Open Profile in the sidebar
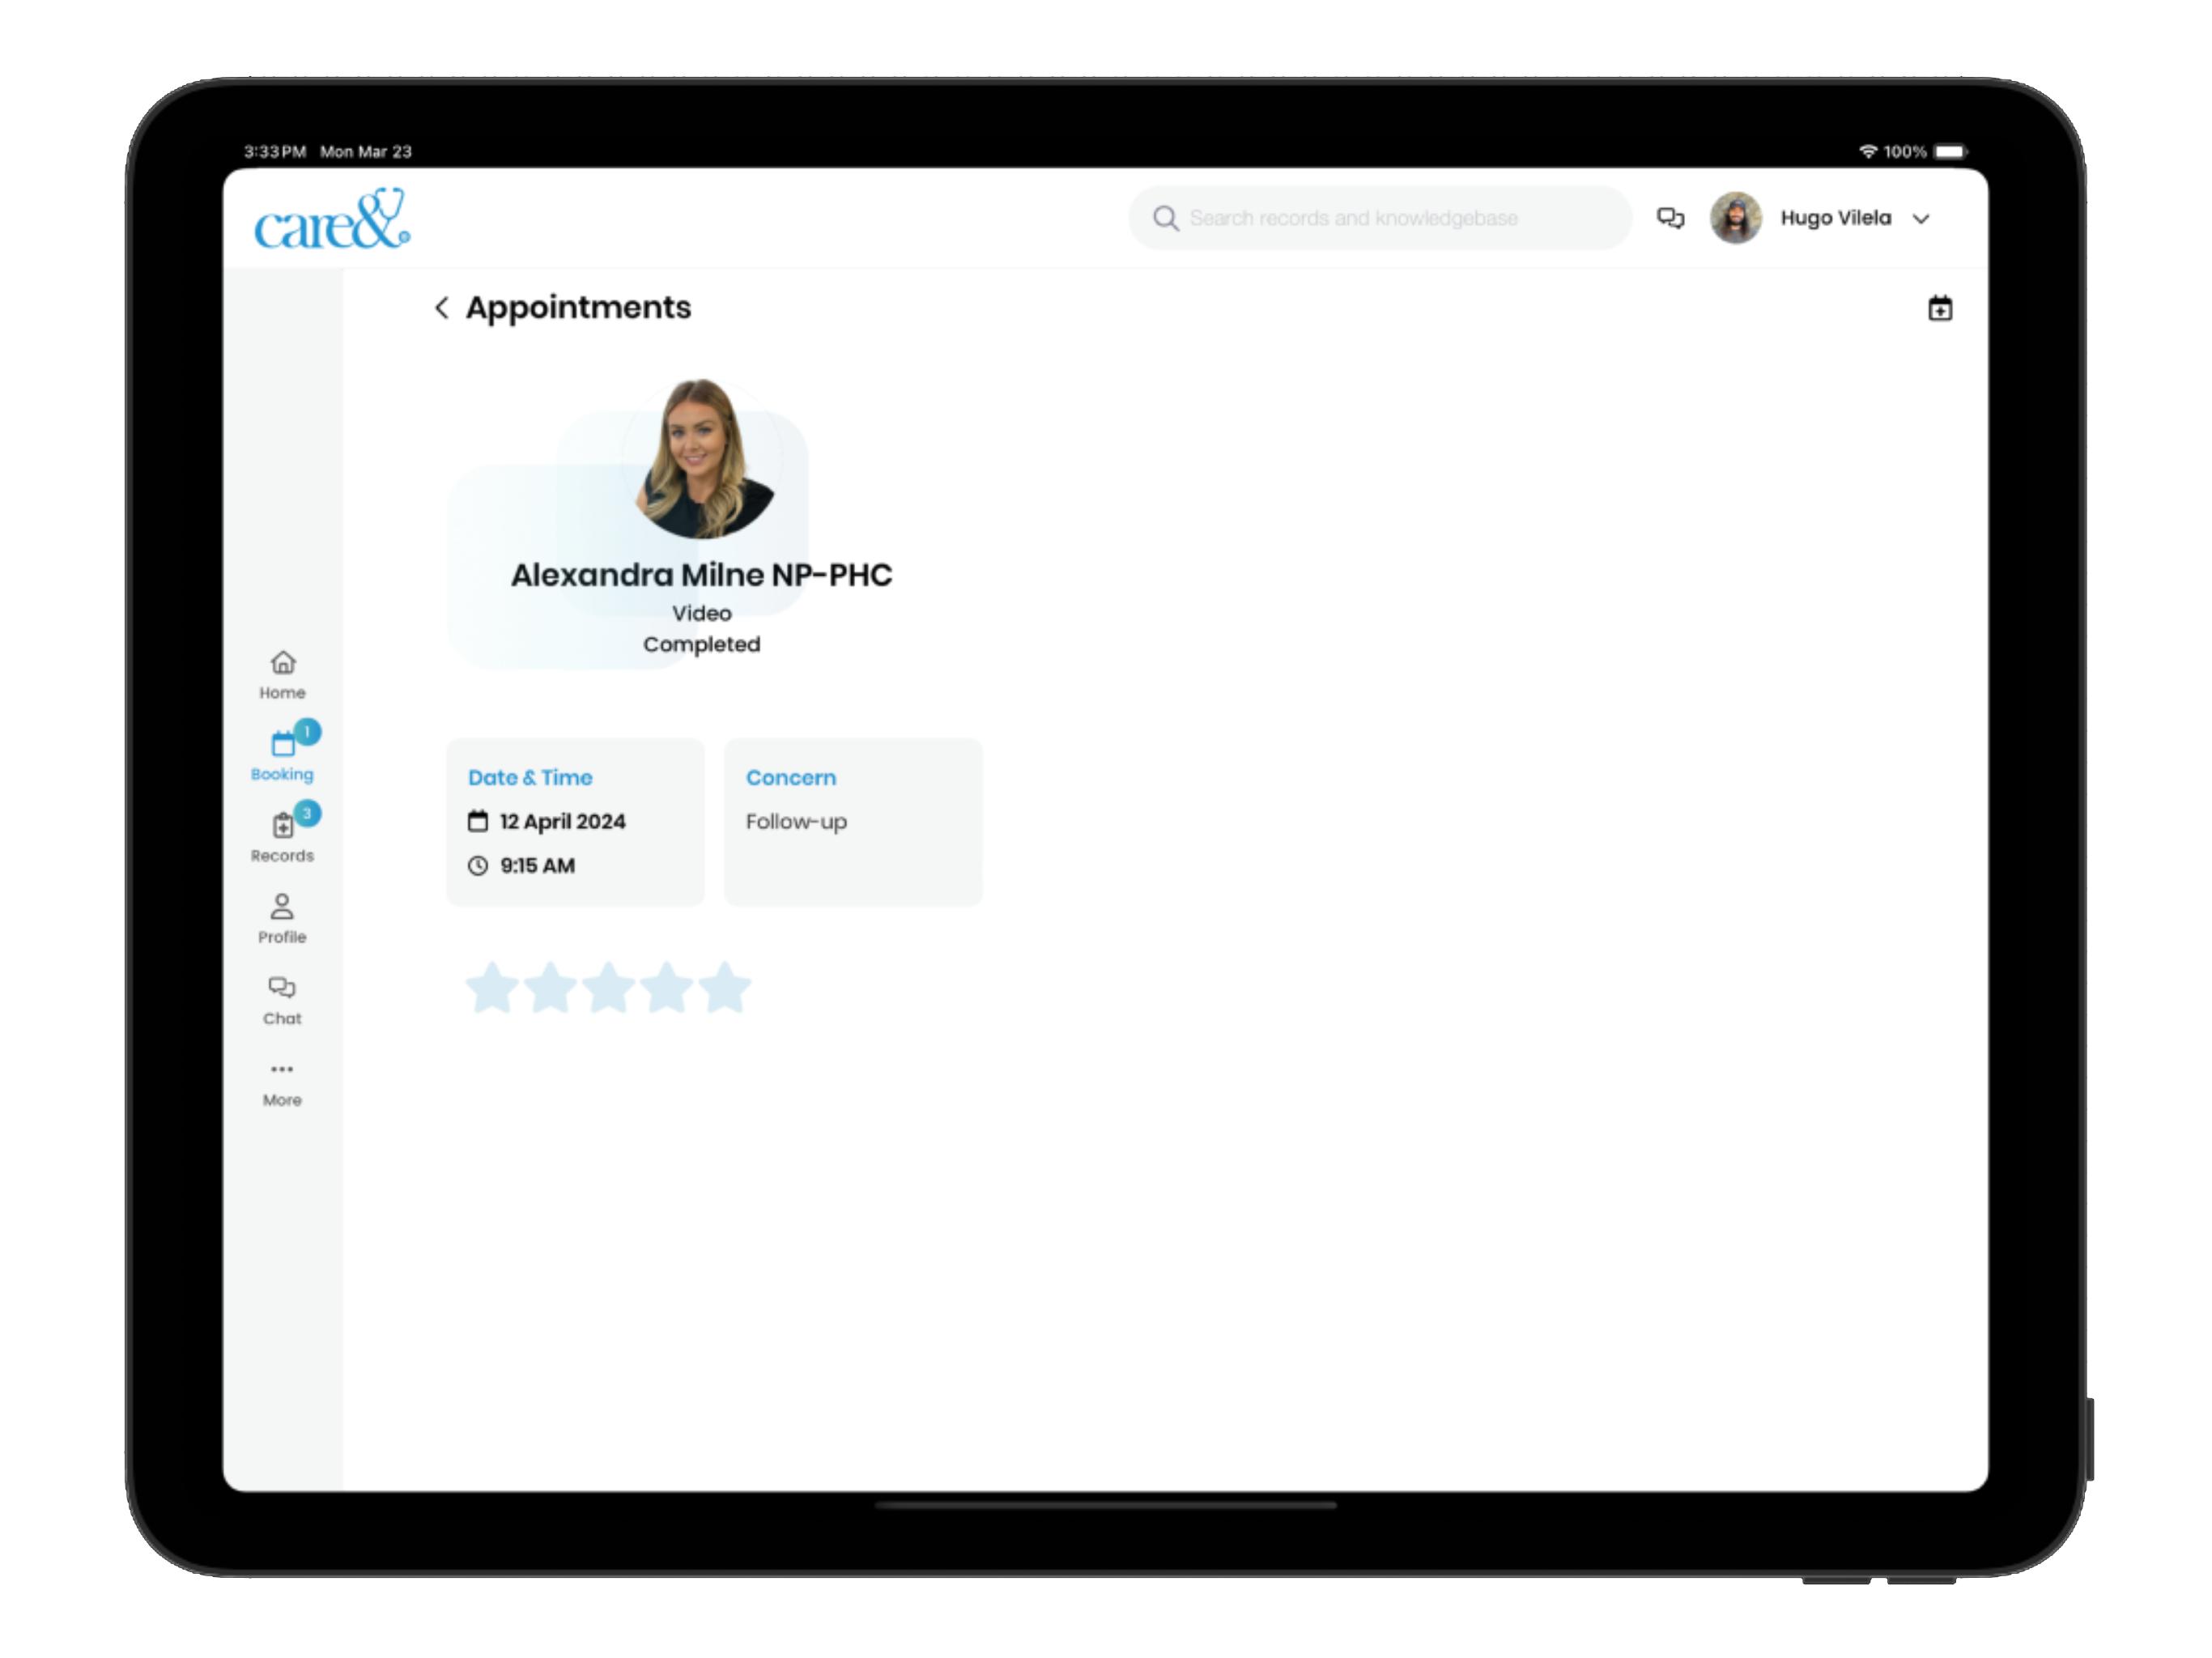 point(282,919)
